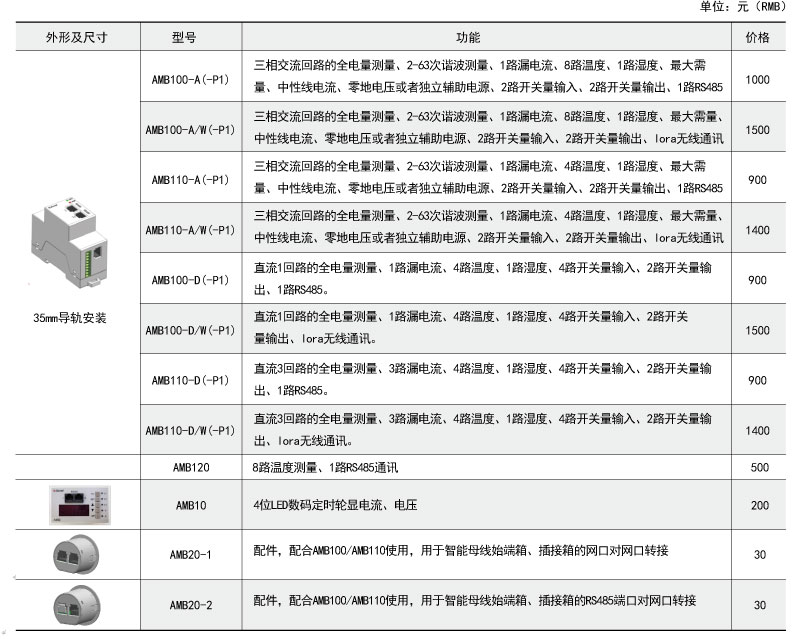Click the AMB100-A/W(-P1) model cell
The height and width of the screenshot is (639, 792).
point(190,130)
